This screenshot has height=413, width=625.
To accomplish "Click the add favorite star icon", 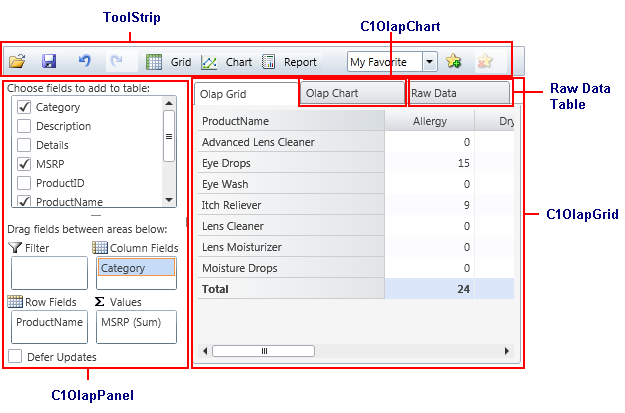I will point(454,62).
